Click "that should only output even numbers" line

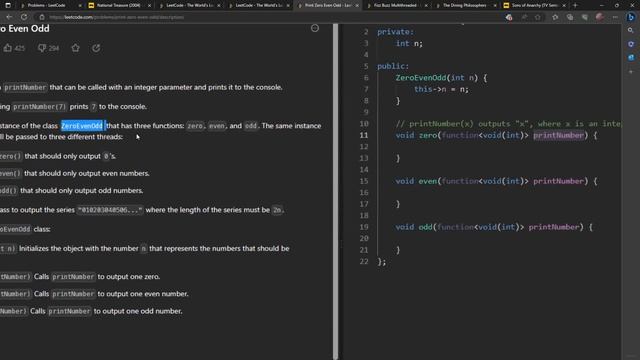point(87,173)
